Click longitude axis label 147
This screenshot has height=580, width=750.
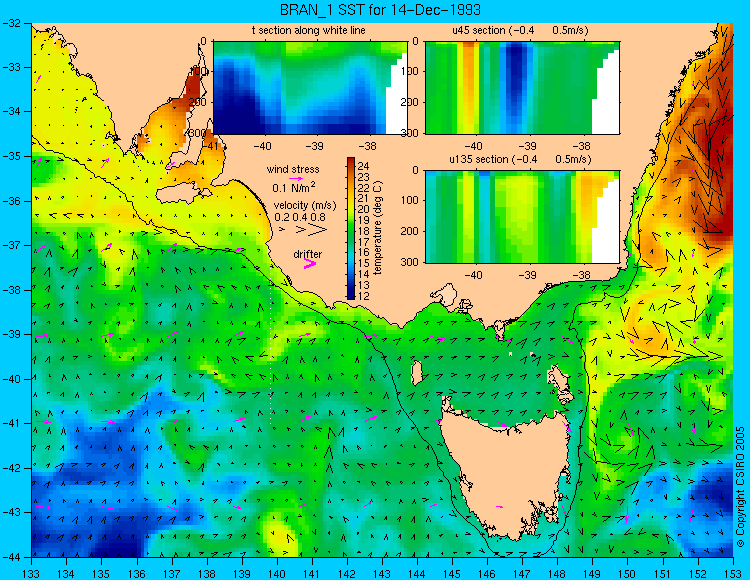pos(522,573)
